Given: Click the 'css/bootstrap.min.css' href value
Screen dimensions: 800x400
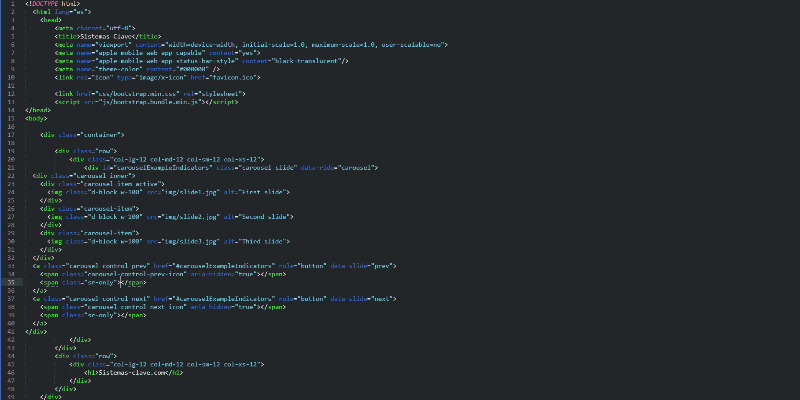Looking at the screenshot, I should (x=135, y=94).
